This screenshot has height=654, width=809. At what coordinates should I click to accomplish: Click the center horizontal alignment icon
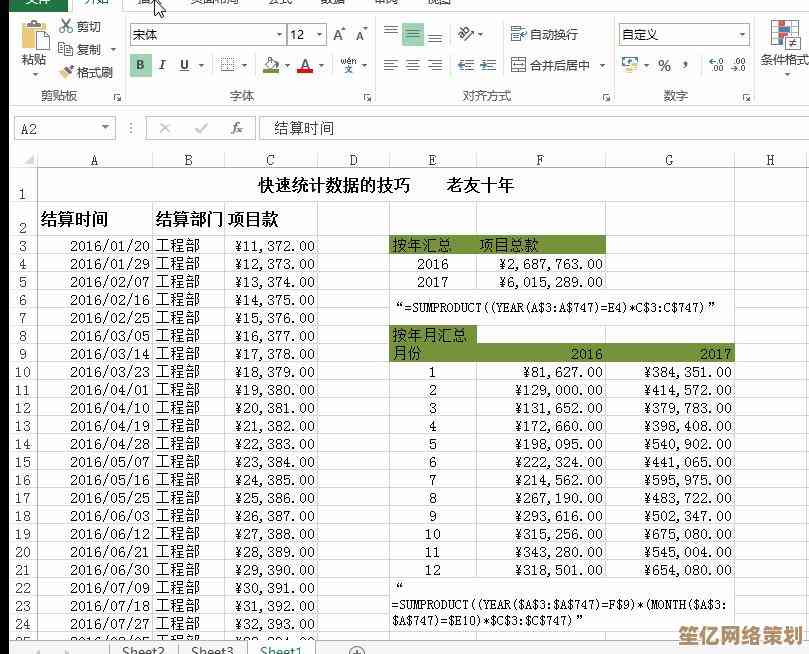coord(412,65)
